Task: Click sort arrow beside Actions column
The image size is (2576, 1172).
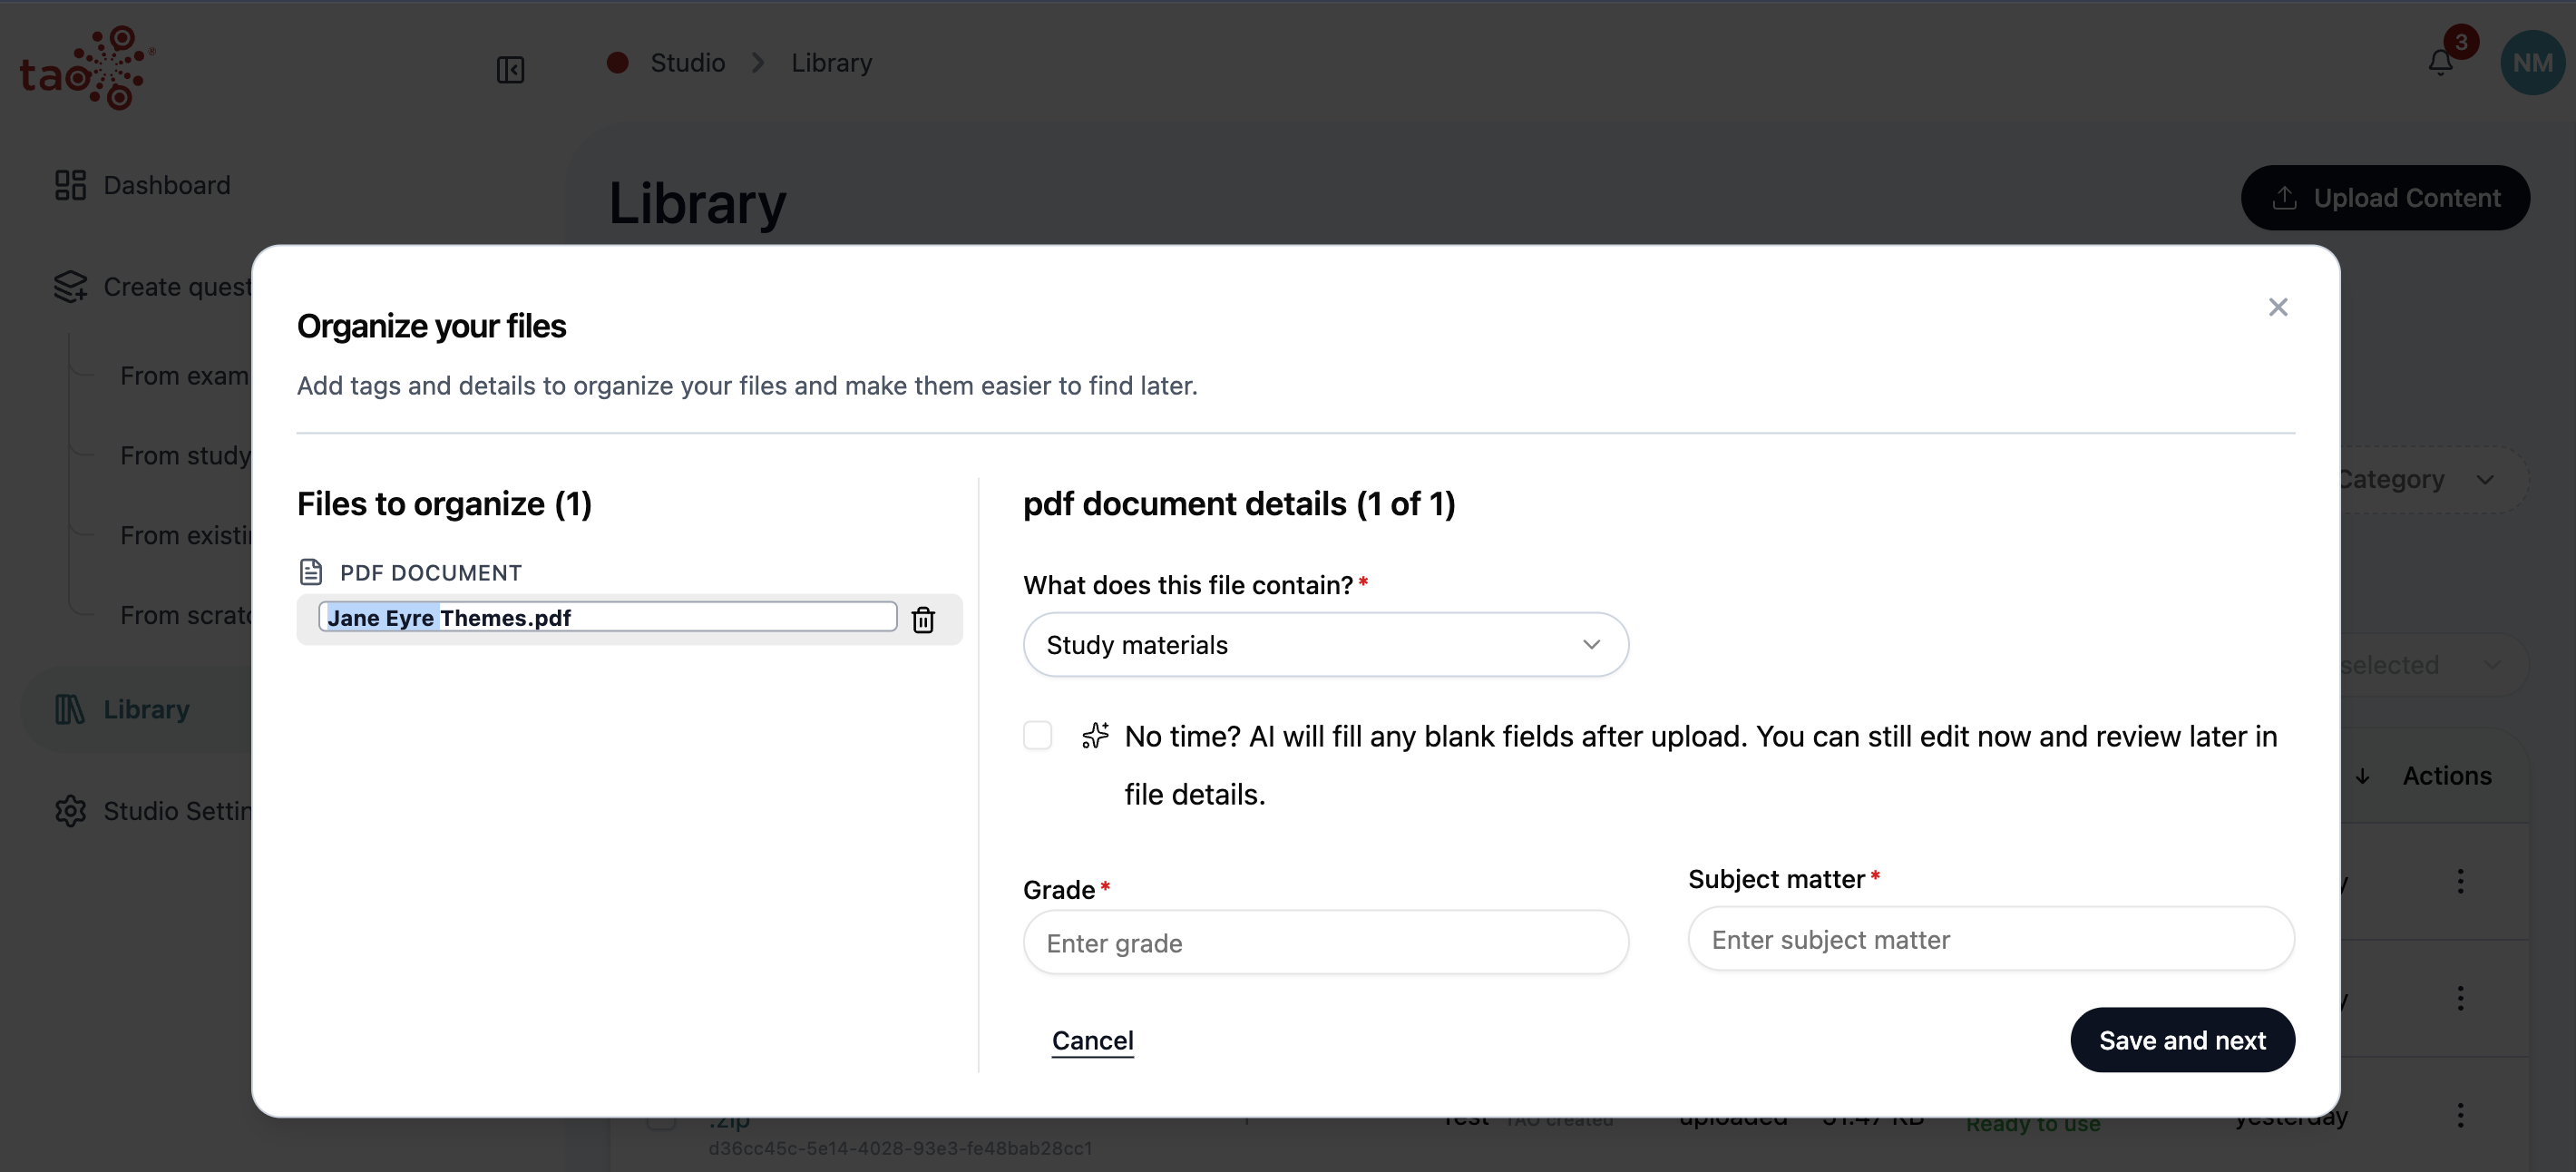Action: (x=2362, y=776)
